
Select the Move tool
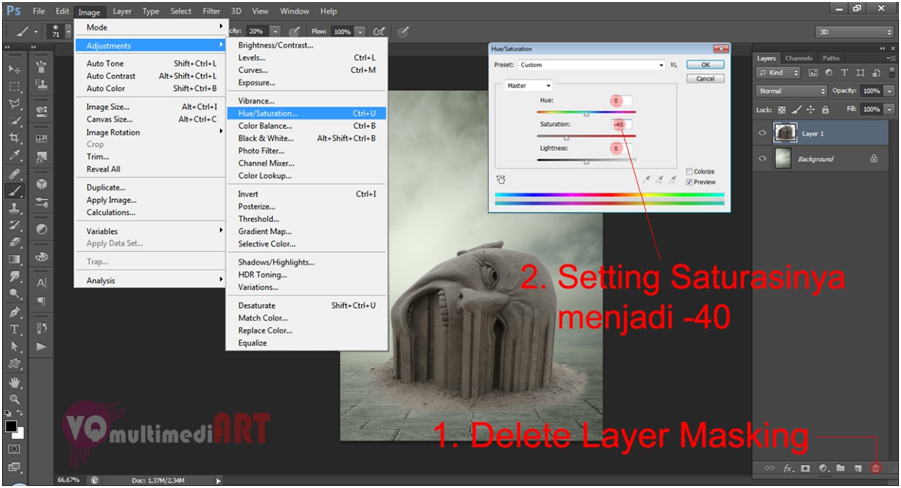[x=14, y=69]
